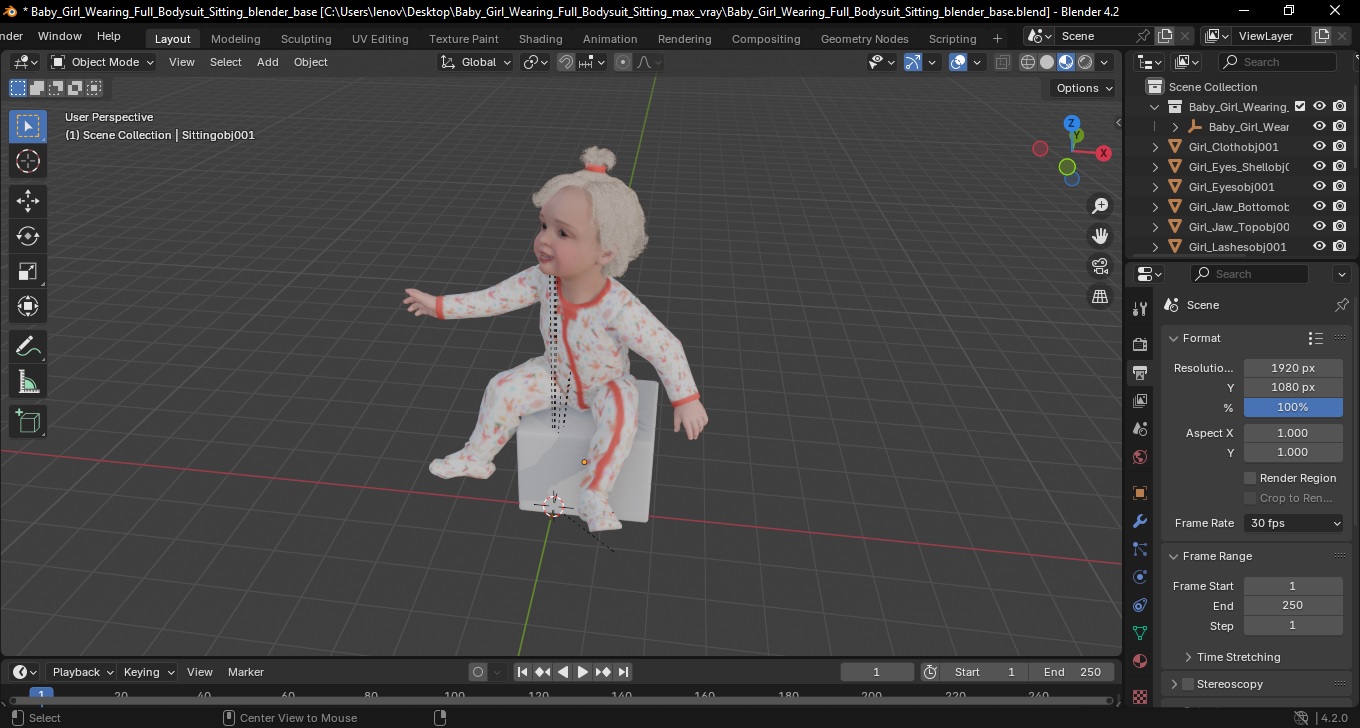Switch to Sculpting workspace tab
Image resolution: width=1360 pixels, height=728 pixels.
click(x=306, y=39)
